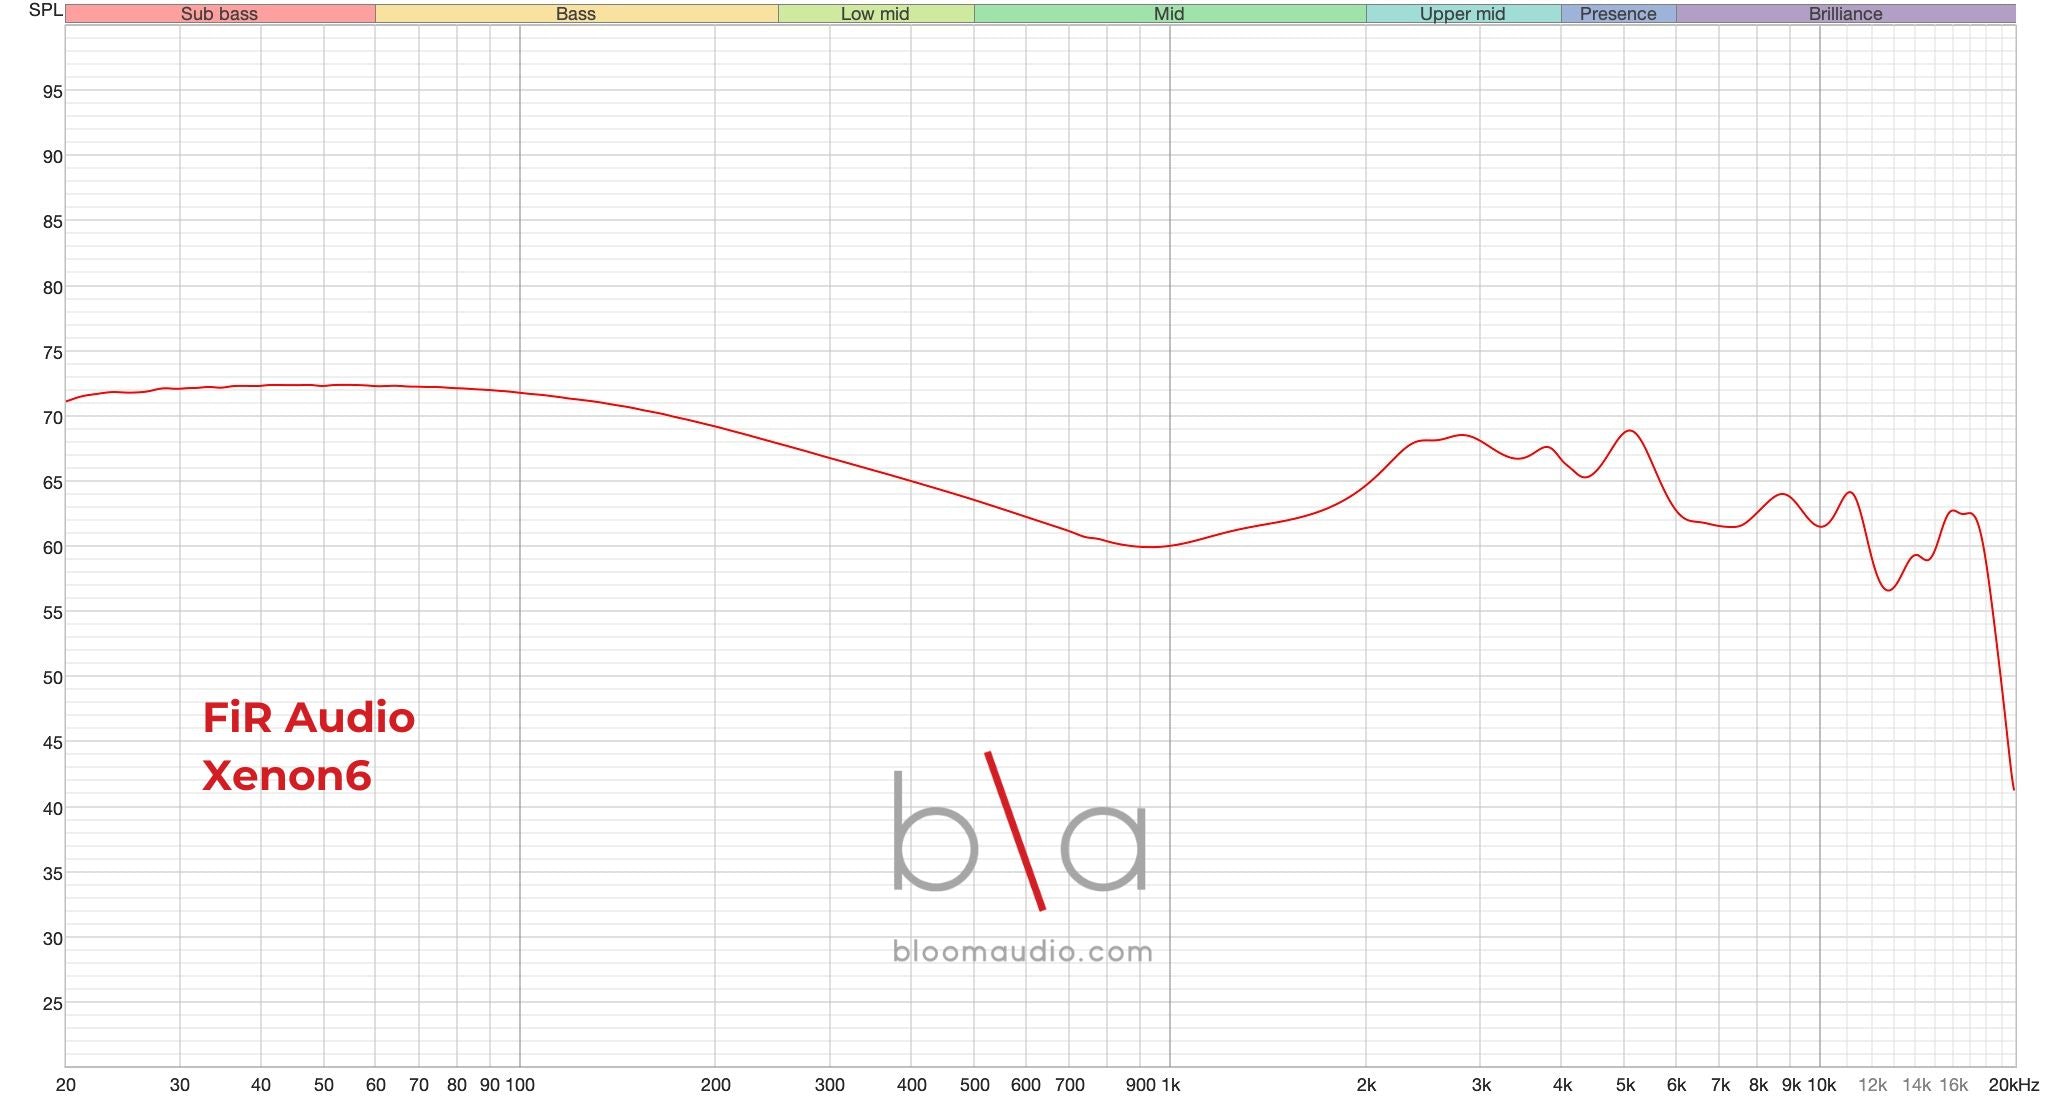Click the 16k x-axis label
The width and height of the screenshot is (2048, 1098).
click(x=1954, y=1085)
